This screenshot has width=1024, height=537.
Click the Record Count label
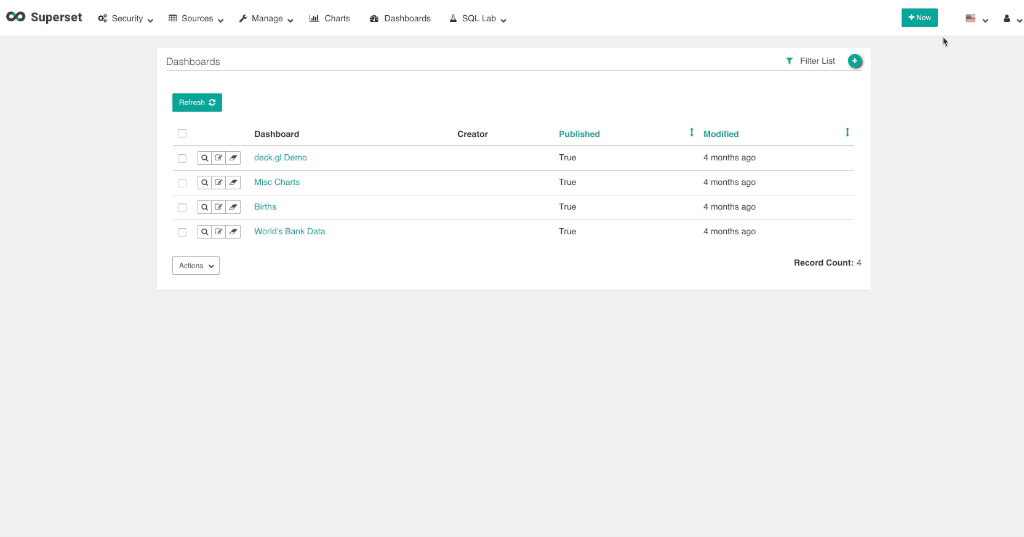coord(824,263)
